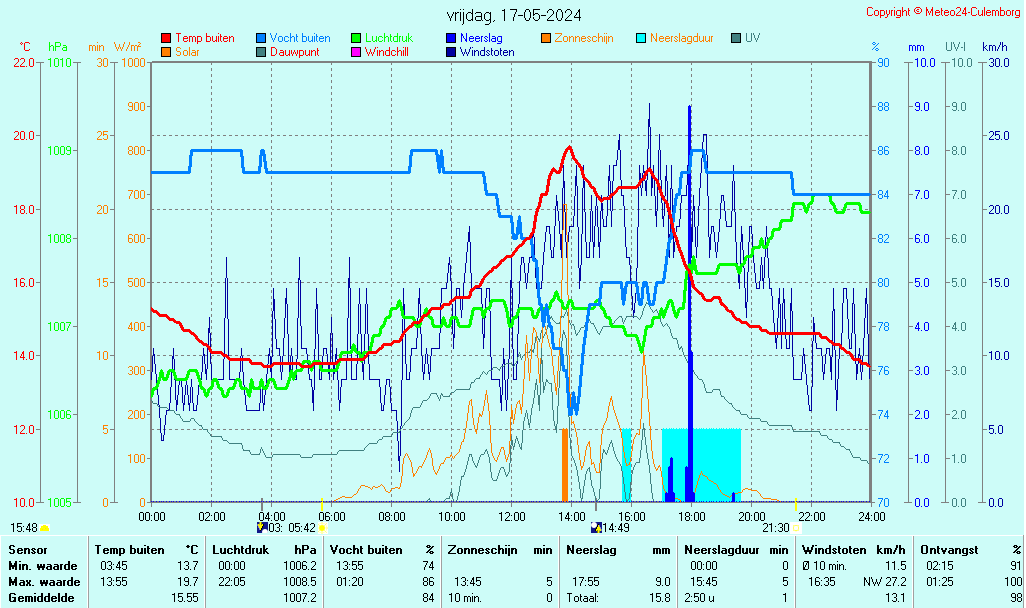Click the sun icon next to 15:48

[x=45, y=527]
